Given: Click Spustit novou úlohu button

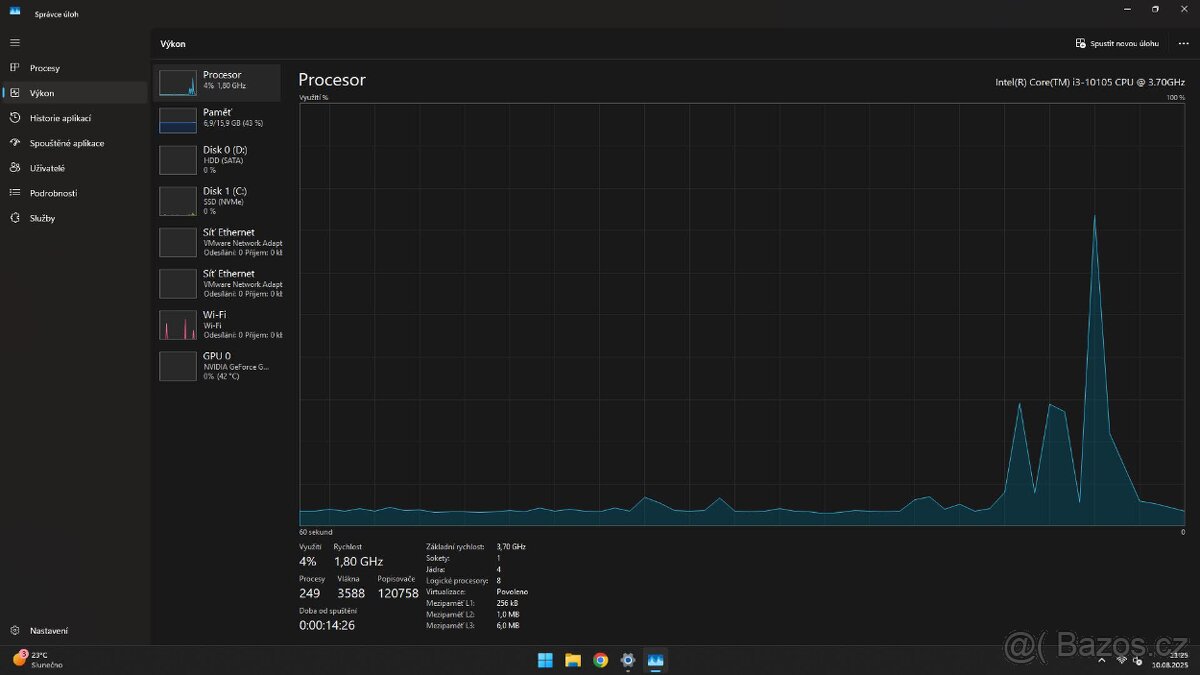Looking at the screenshot, I should [1117, 44].
